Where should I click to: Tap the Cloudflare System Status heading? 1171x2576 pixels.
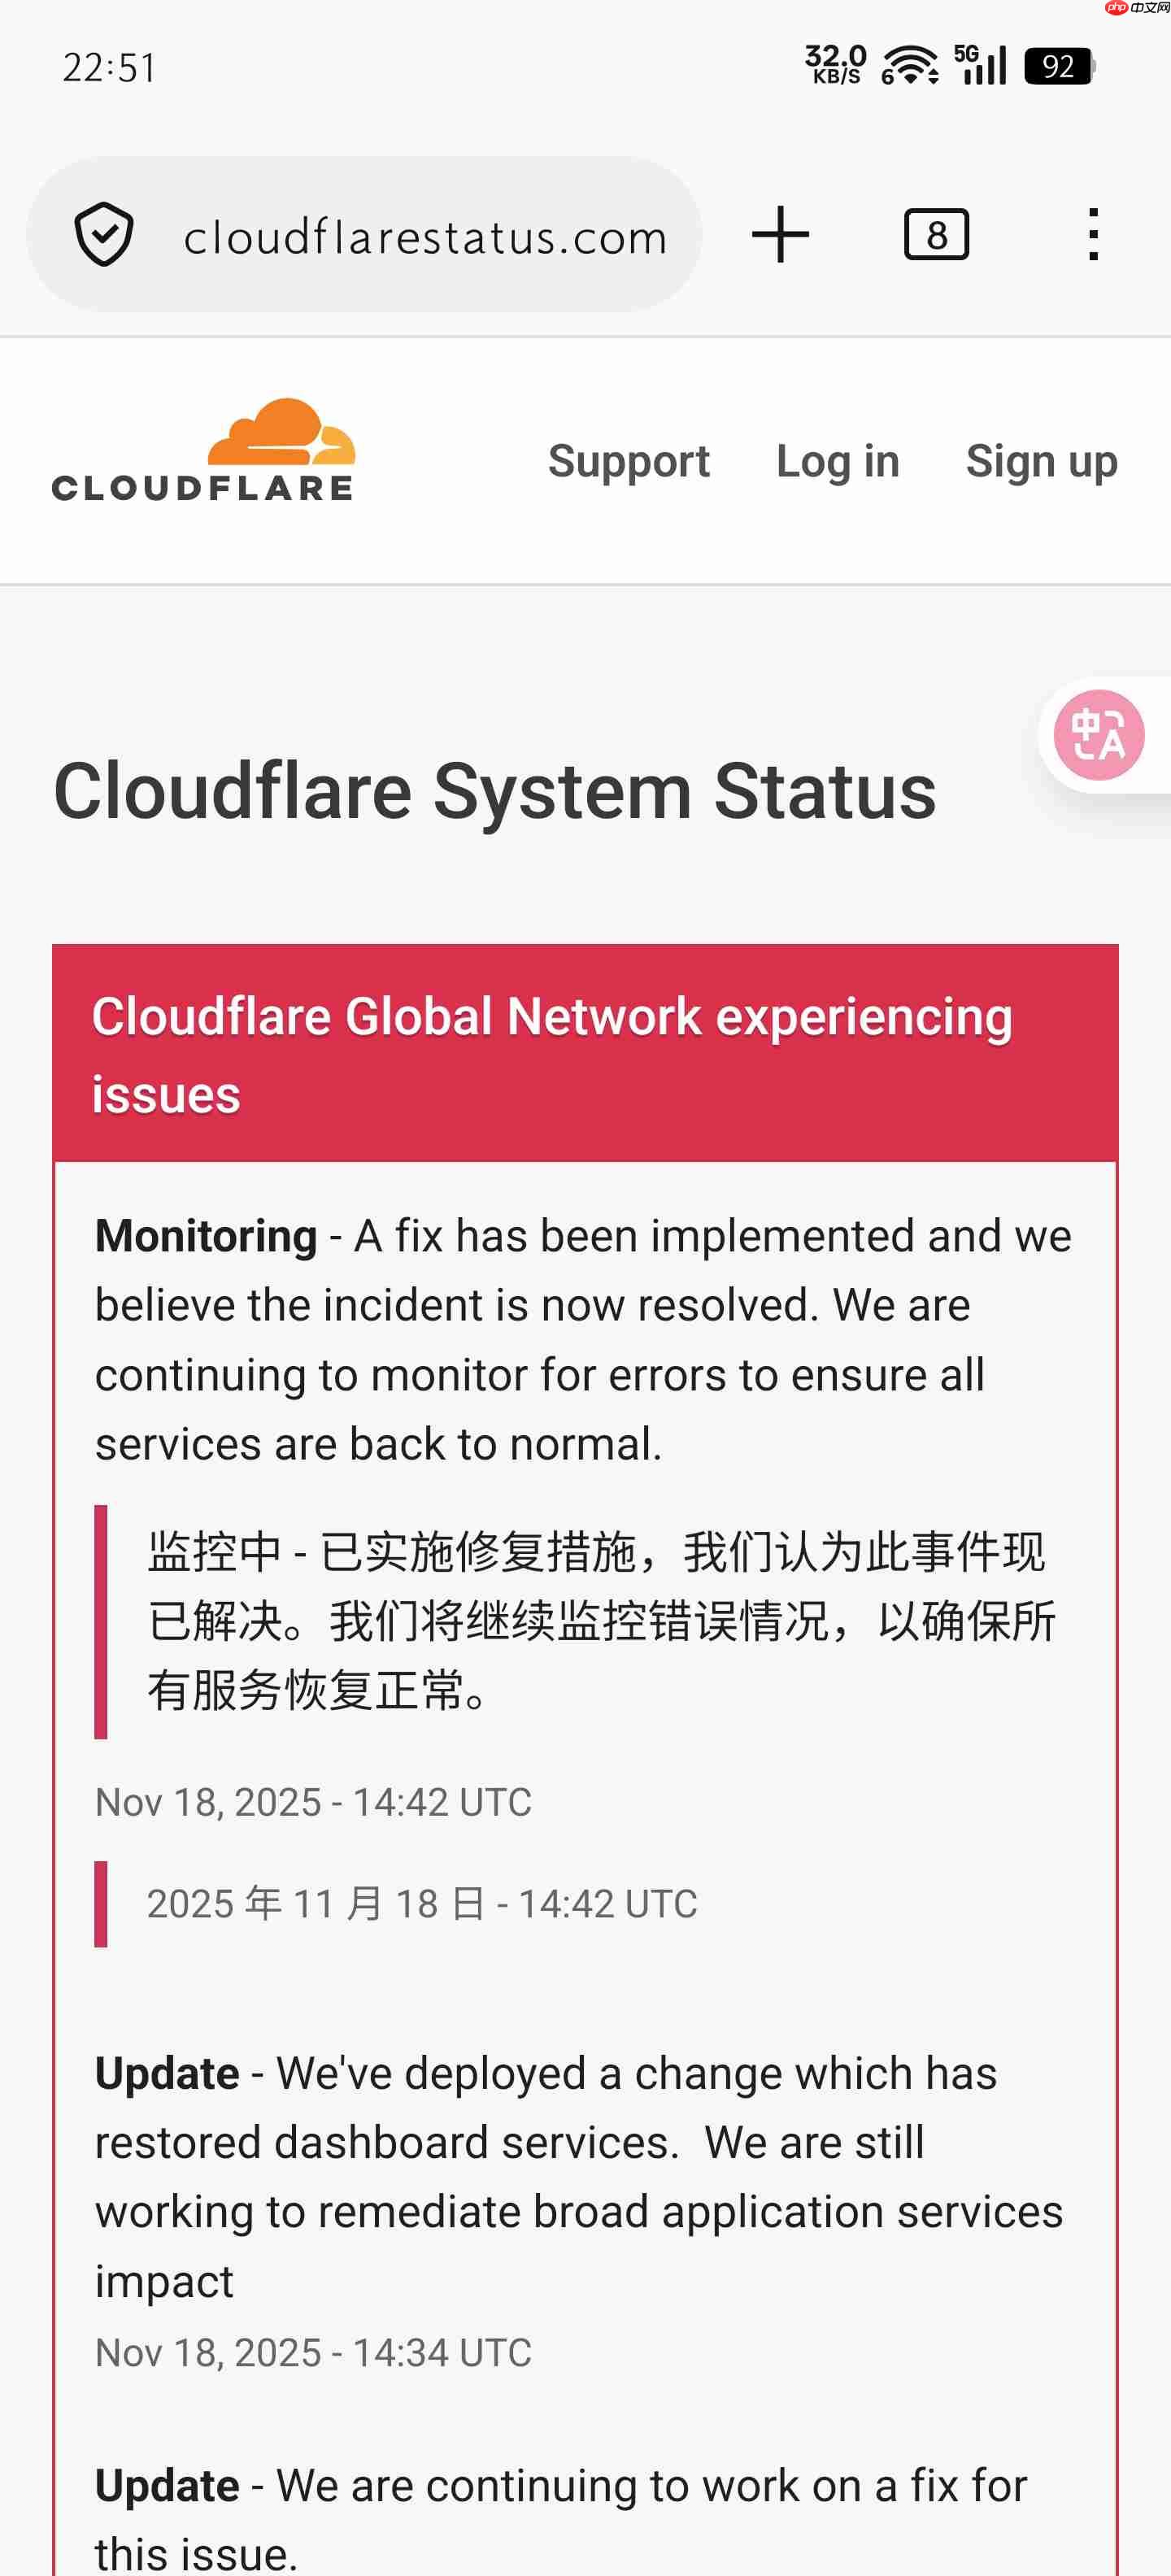tap(494, 790)
